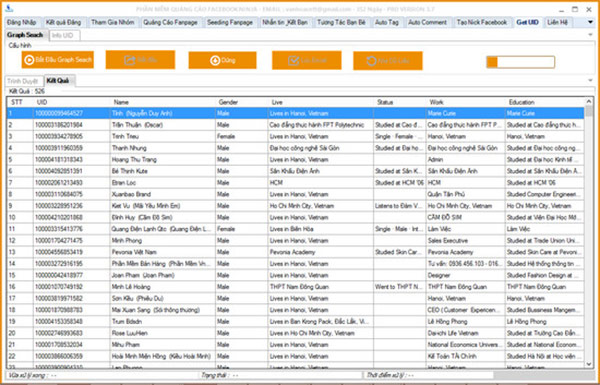Switch to the Đăng Nhập tab
This screenshot has height=385, width=600.
pyautogui.click(x=21, y=22)
